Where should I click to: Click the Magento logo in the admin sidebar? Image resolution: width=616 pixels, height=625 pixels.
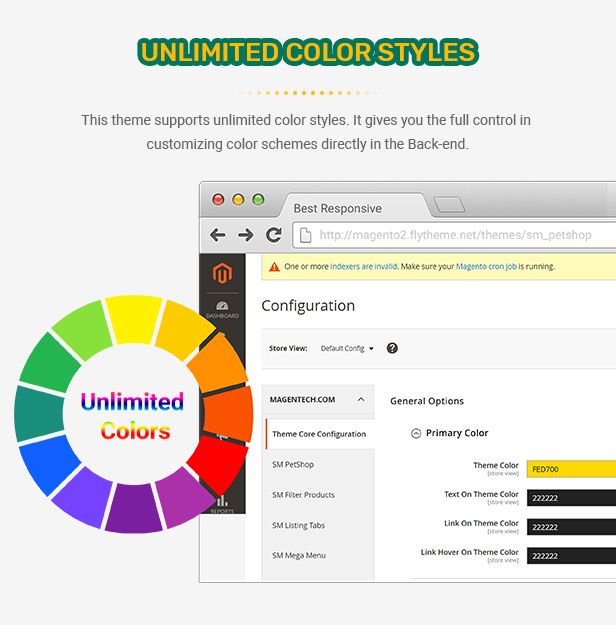point(221,273)
